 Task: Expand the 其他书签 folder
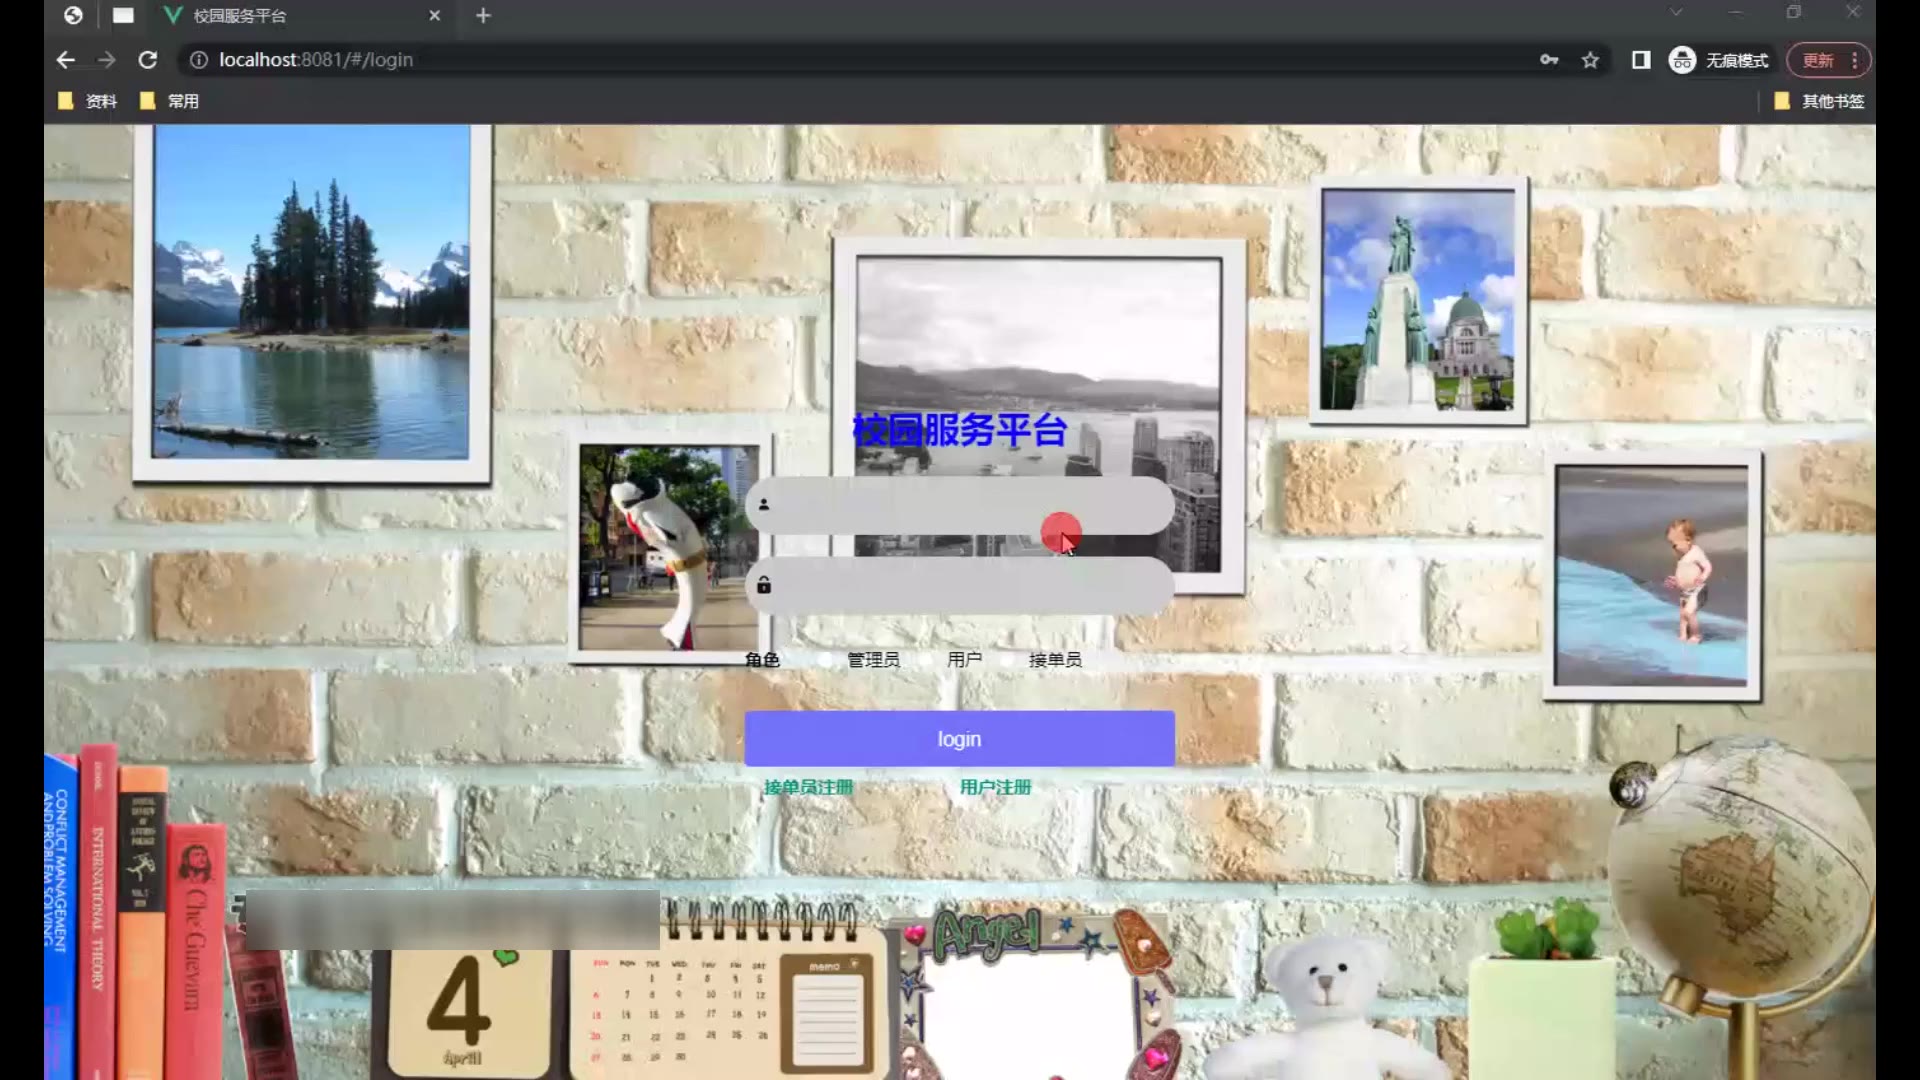click(1819, 101)
